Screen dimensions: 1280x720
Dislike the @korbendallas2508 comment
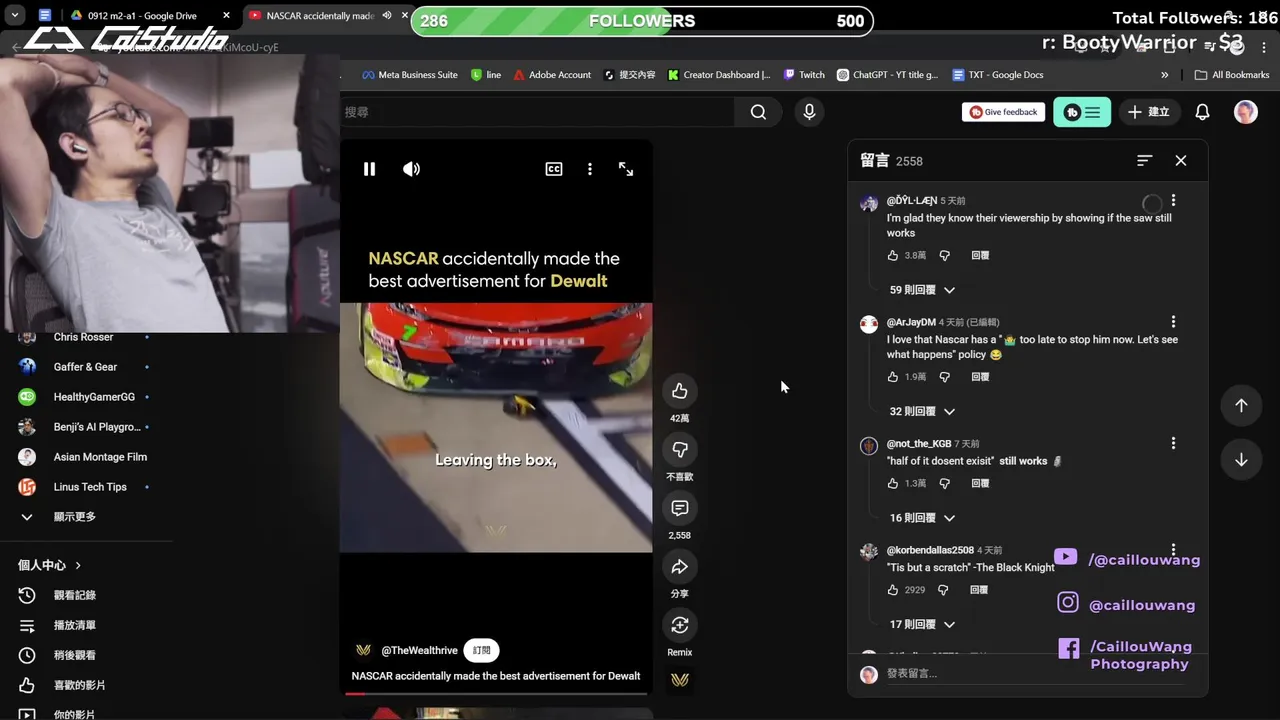click(944, 590)
